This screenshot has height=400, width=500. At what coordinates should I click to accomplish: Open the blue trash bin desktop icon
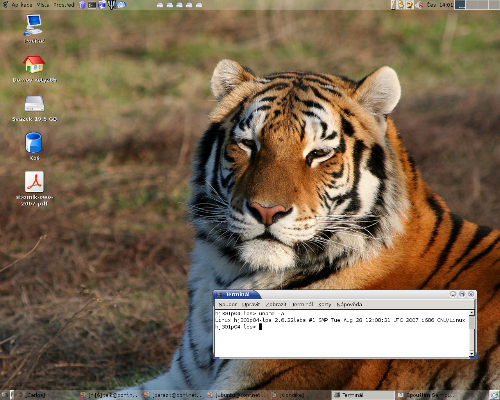click(x=34, y=146)
